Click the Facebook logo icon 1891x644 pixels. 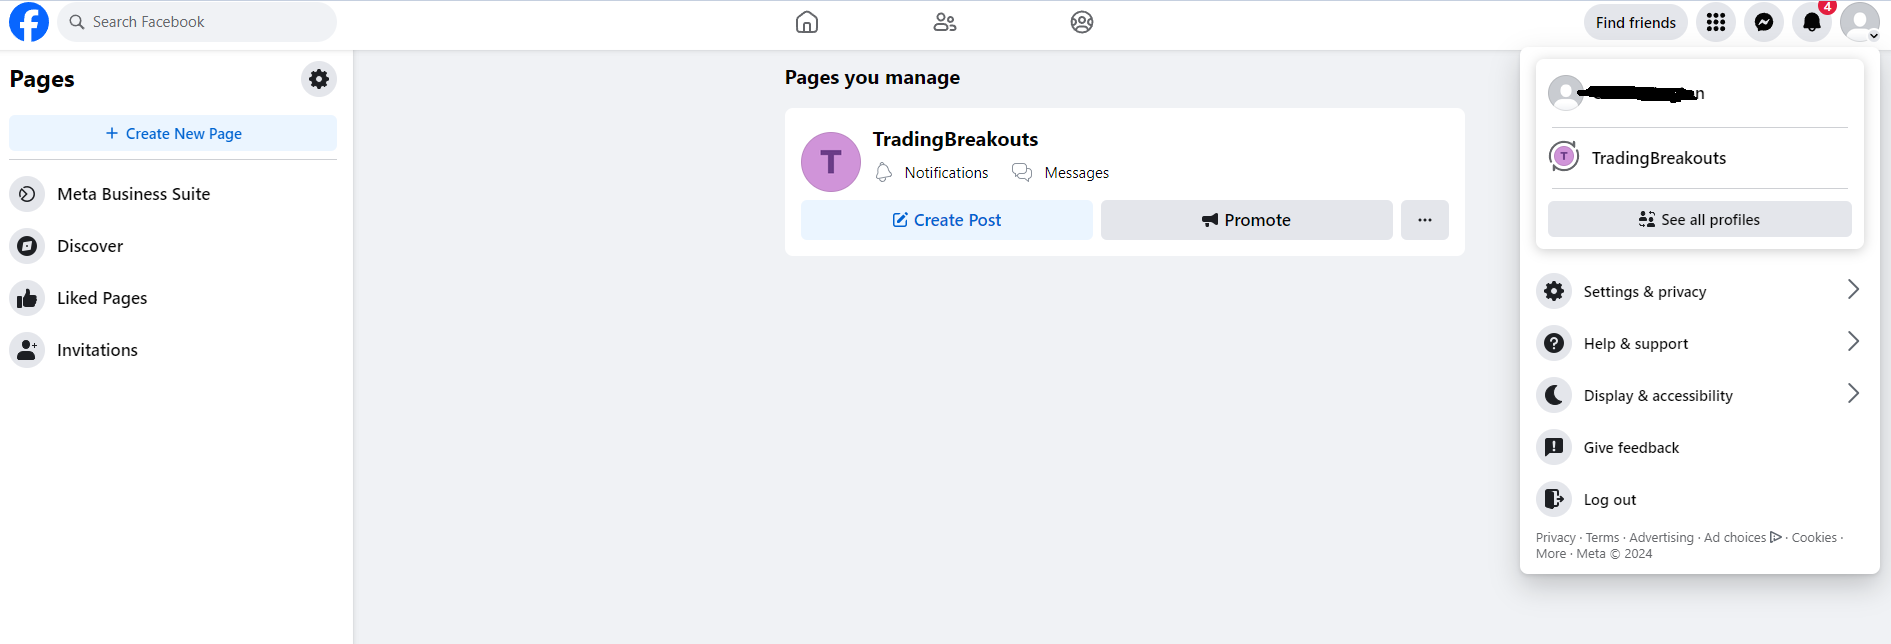click(x=29, y=22)
